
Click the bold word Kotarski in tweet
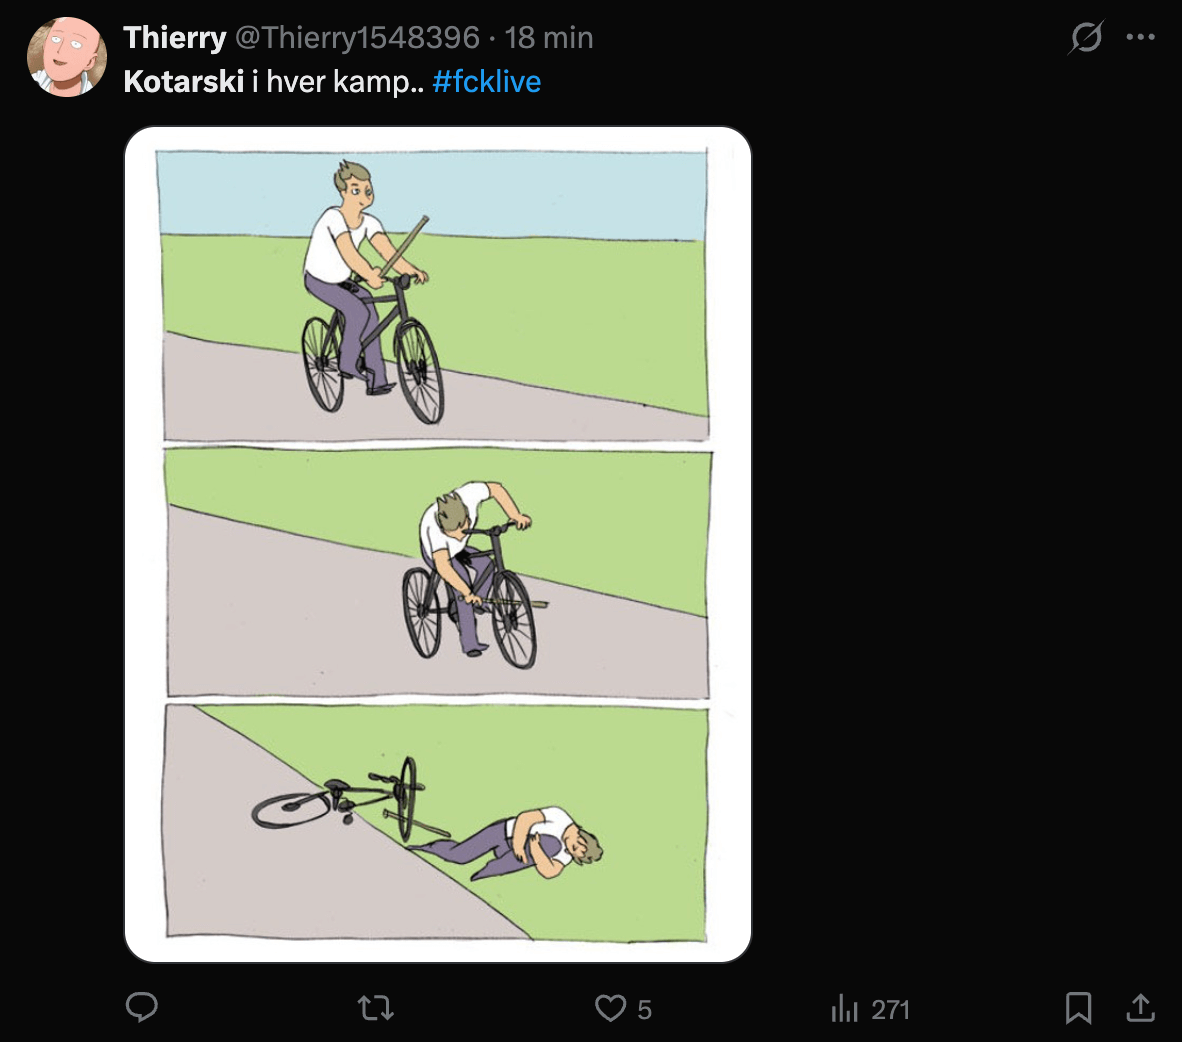(183, 81)
